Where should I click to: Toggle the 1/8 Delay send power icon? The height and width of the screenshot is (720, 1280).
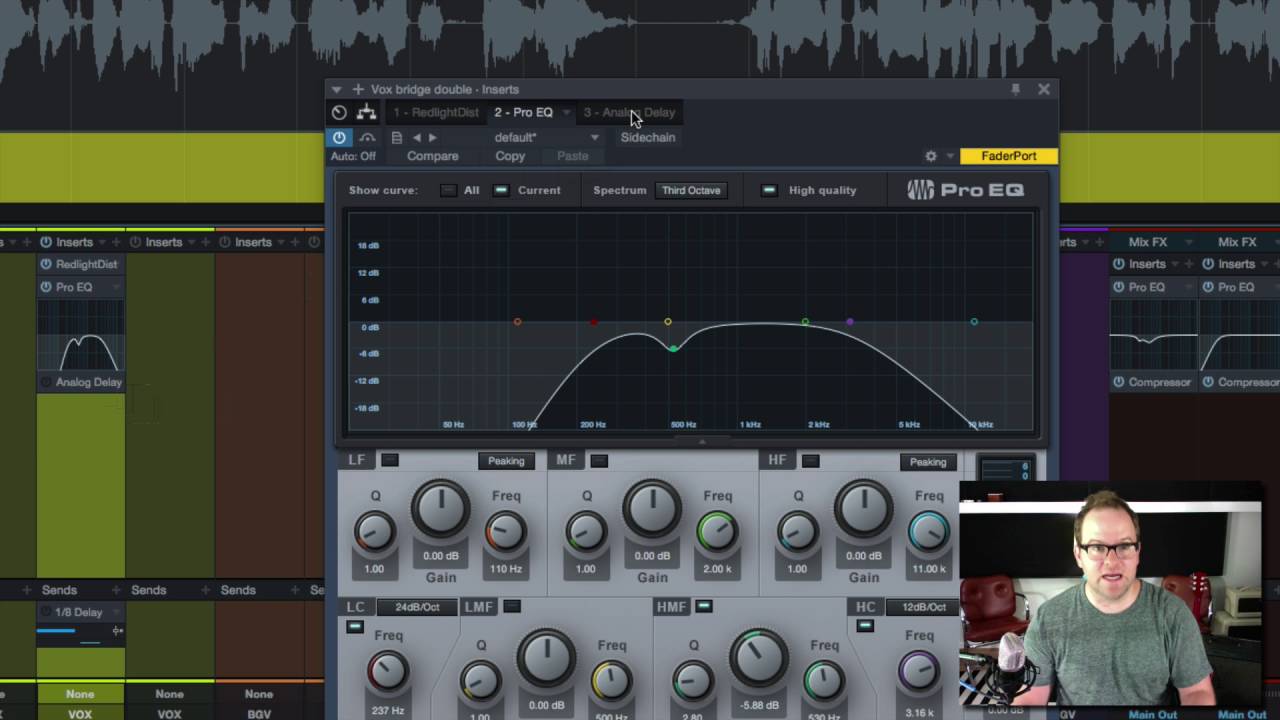46,612
